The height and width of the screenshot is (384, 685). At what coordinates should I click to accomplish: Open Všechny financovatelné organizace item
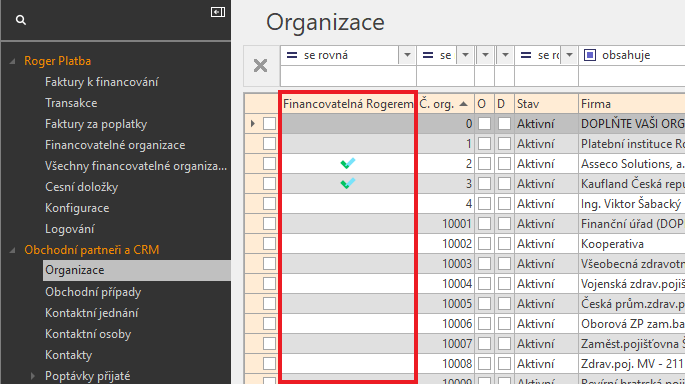point(136,166)
